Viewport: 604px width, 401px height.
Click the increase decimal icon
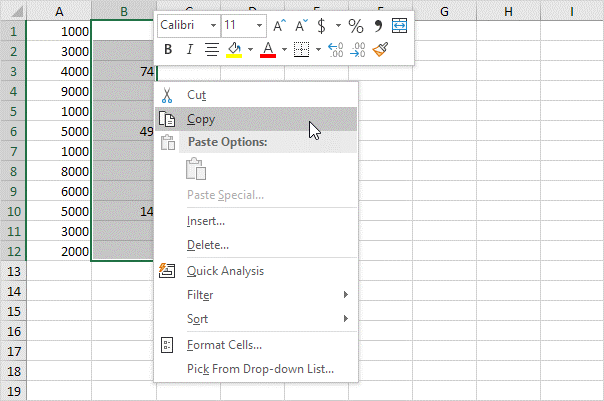point(335,49)
